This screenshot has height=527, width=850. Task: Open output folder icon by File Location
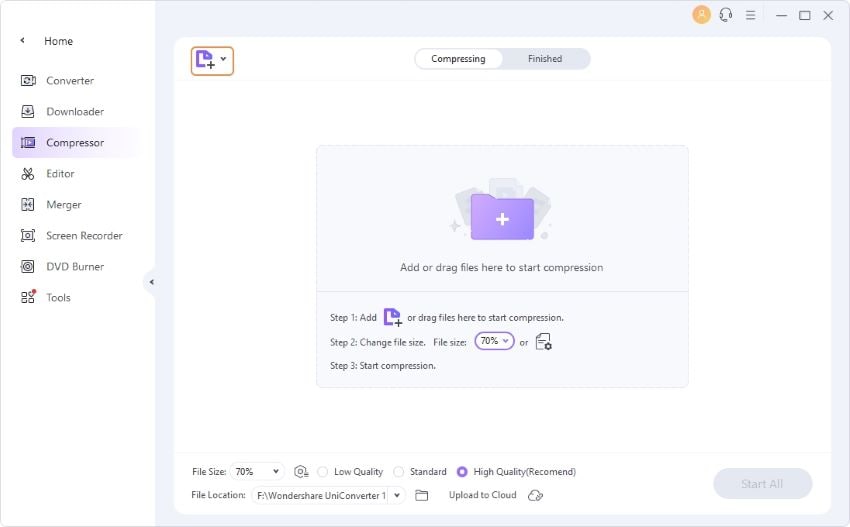pos(421,495)
